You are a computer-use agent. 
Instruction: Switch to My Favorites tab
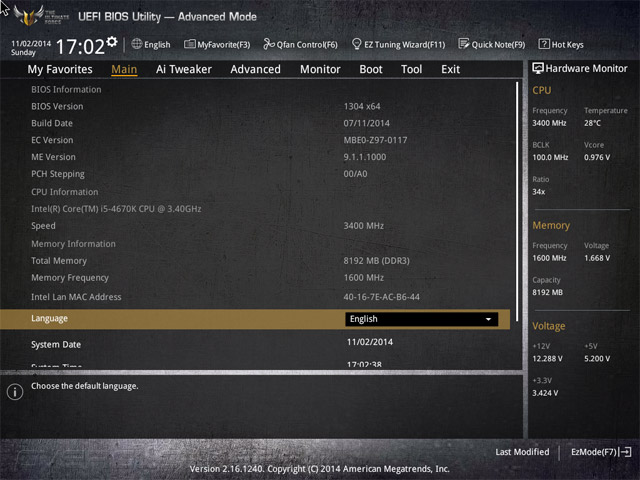click(x=60, y=69)
